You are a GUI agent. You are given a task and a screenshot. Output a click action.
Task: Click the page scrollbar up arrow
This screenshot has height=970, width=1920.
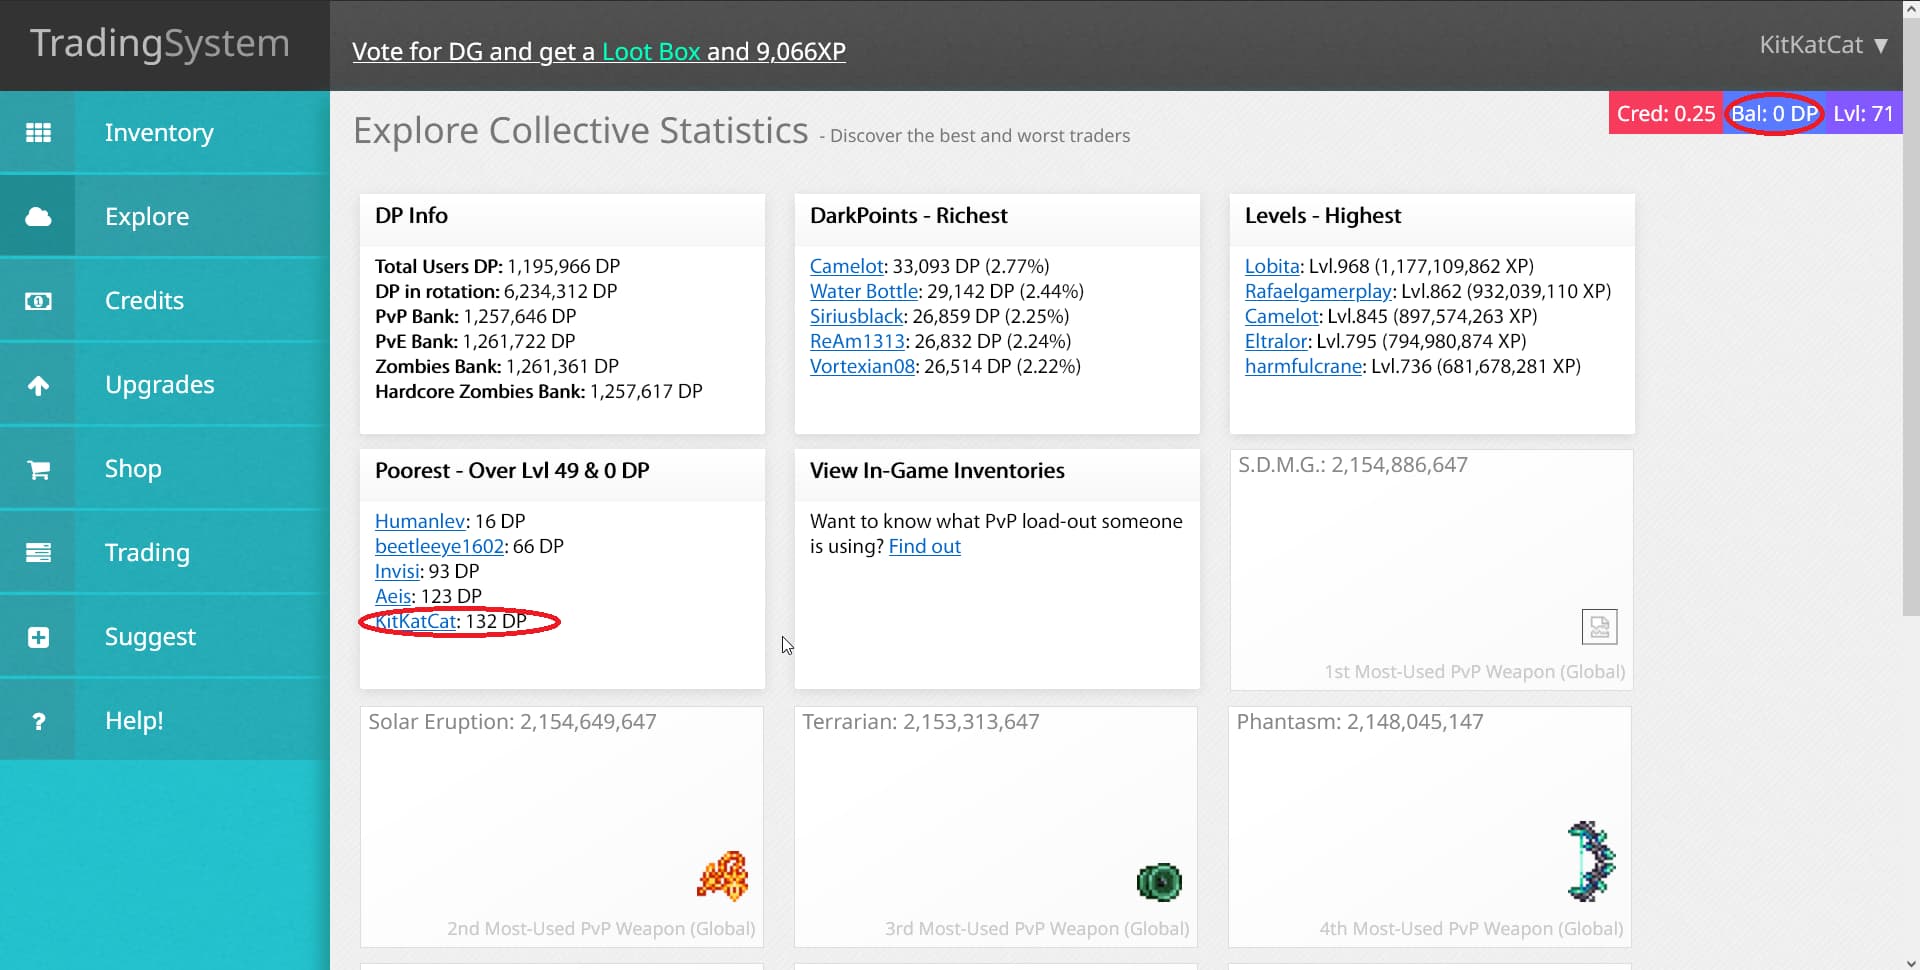pyautogui.click(x=1911, y=8)
